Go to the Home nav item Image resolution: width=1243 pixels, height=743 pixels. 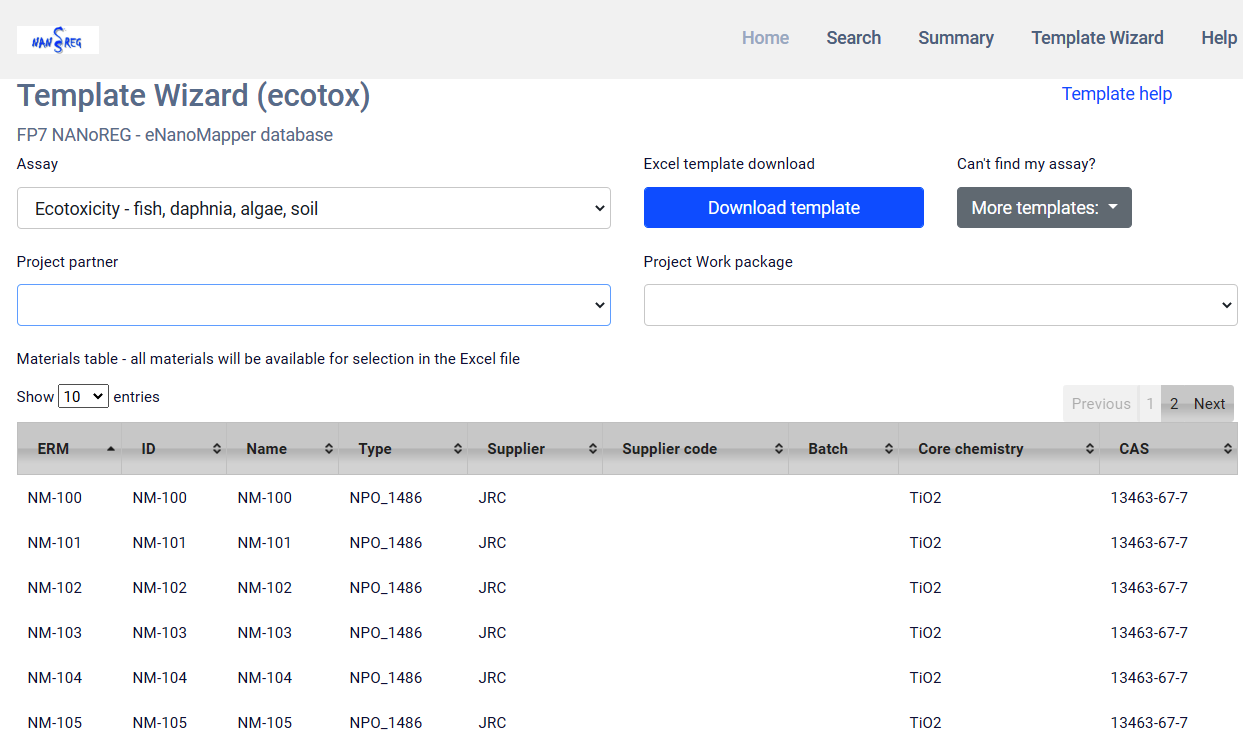pos(765,38)
